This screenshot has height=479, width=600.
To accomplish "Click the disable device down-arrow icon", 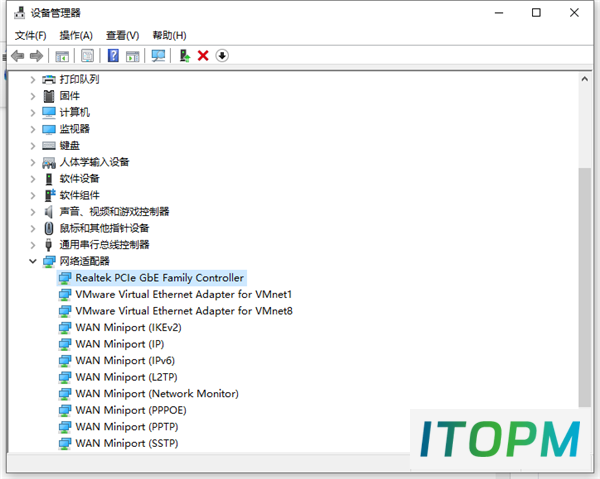I will click(x=222, y=56).
